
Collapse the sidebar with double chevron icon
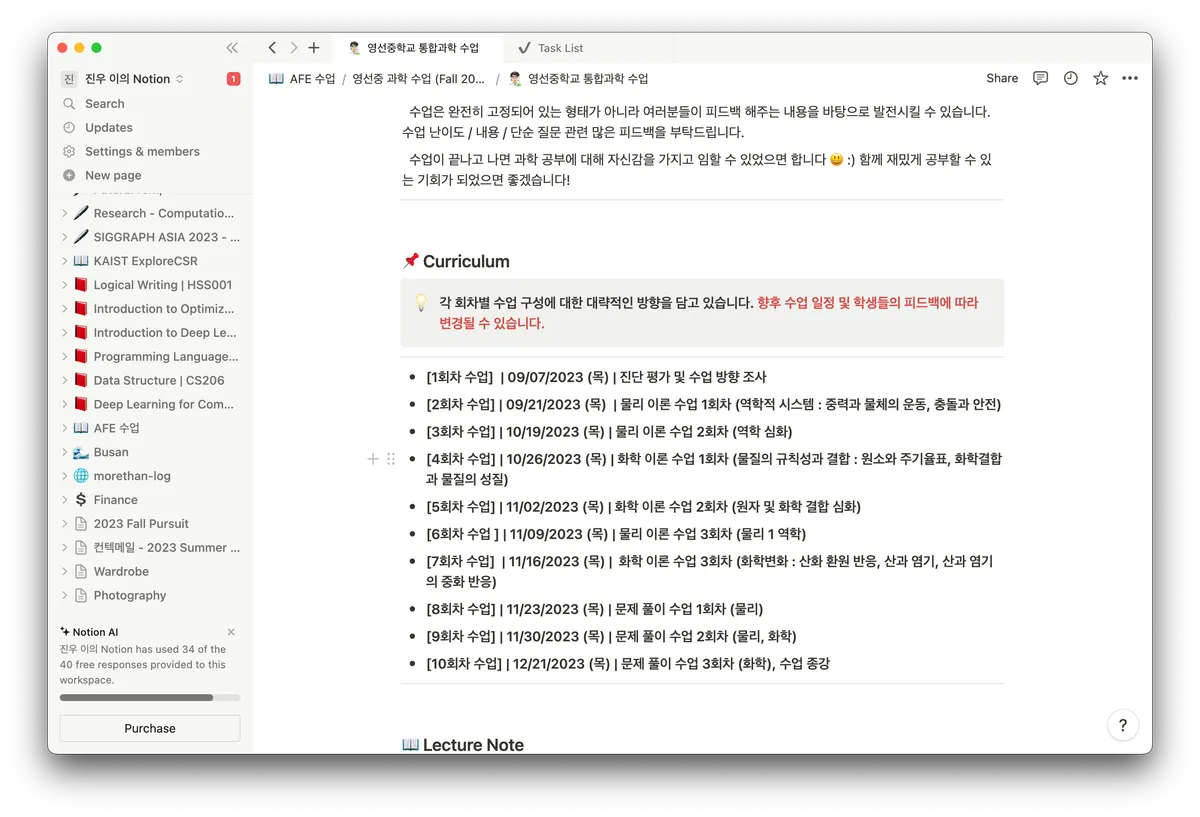[232, 48]
